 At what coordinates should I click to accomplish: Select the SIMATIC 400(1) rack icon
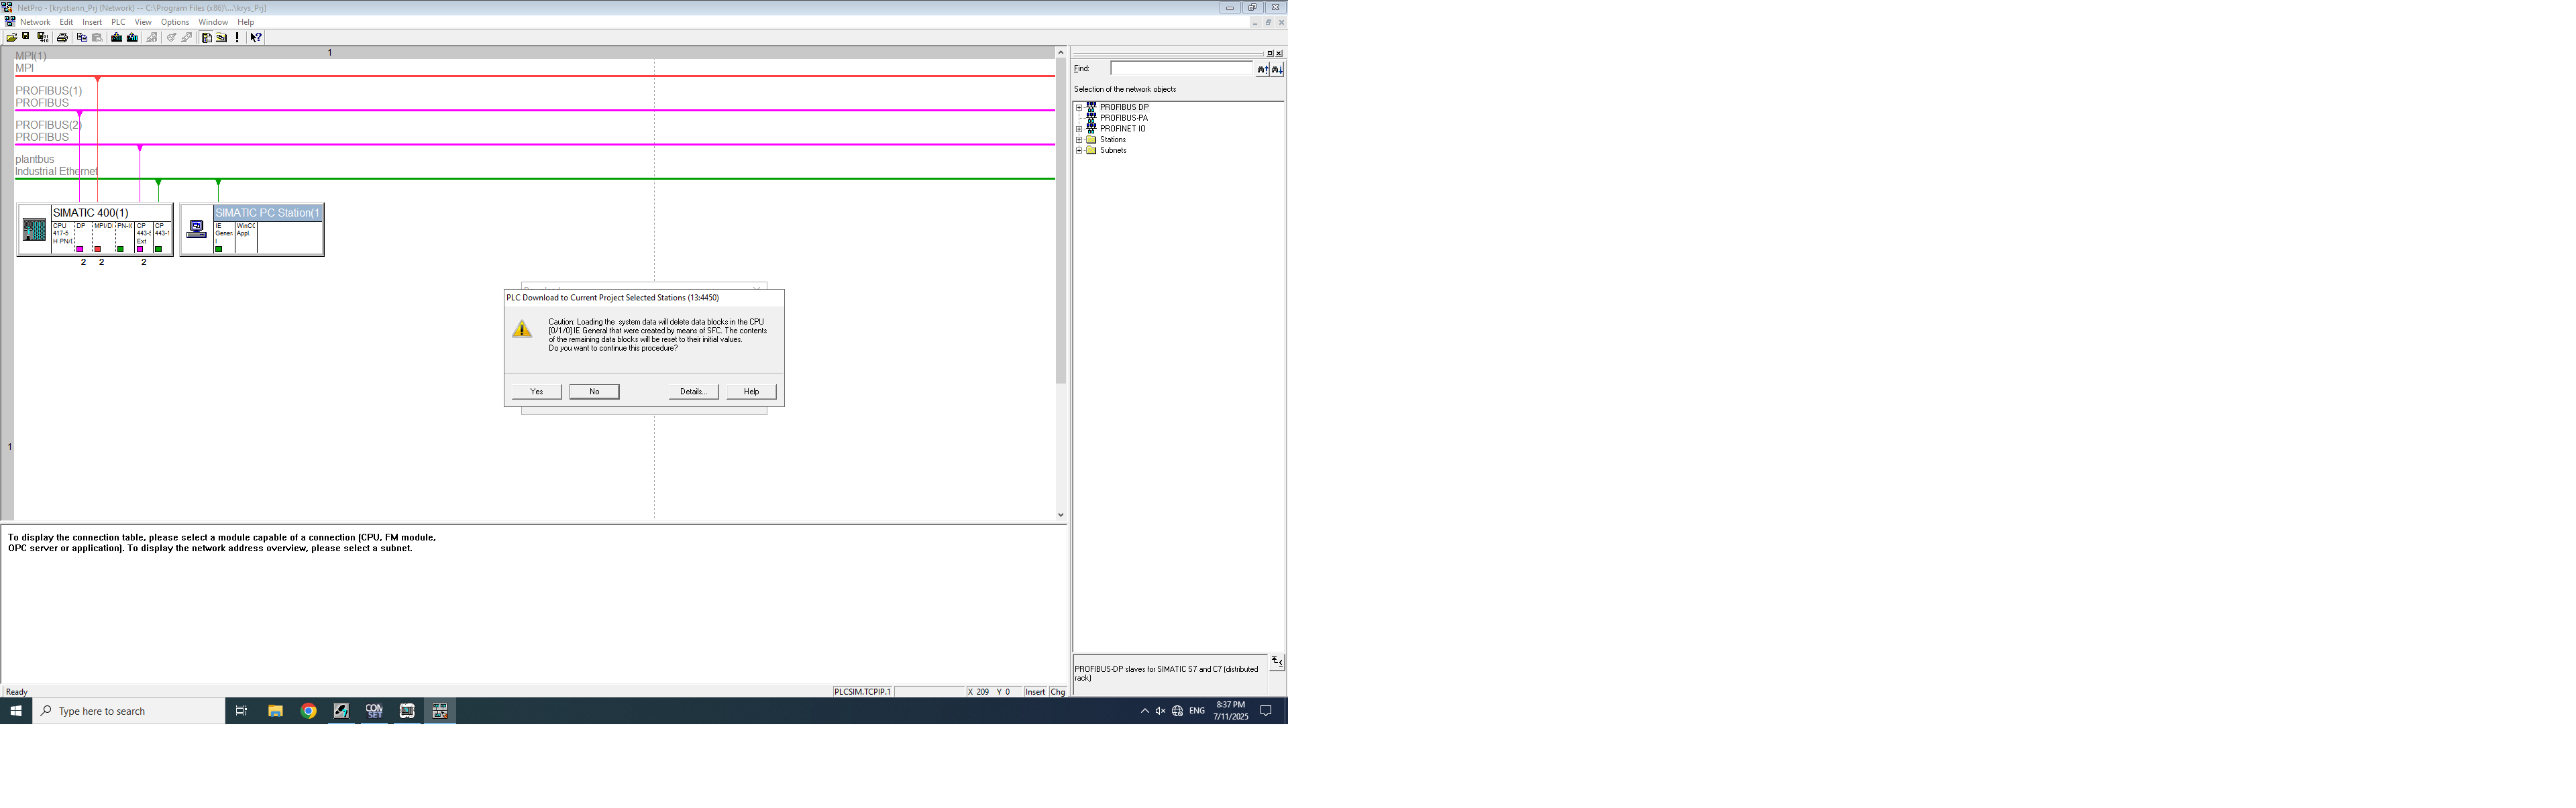[34, 230]
